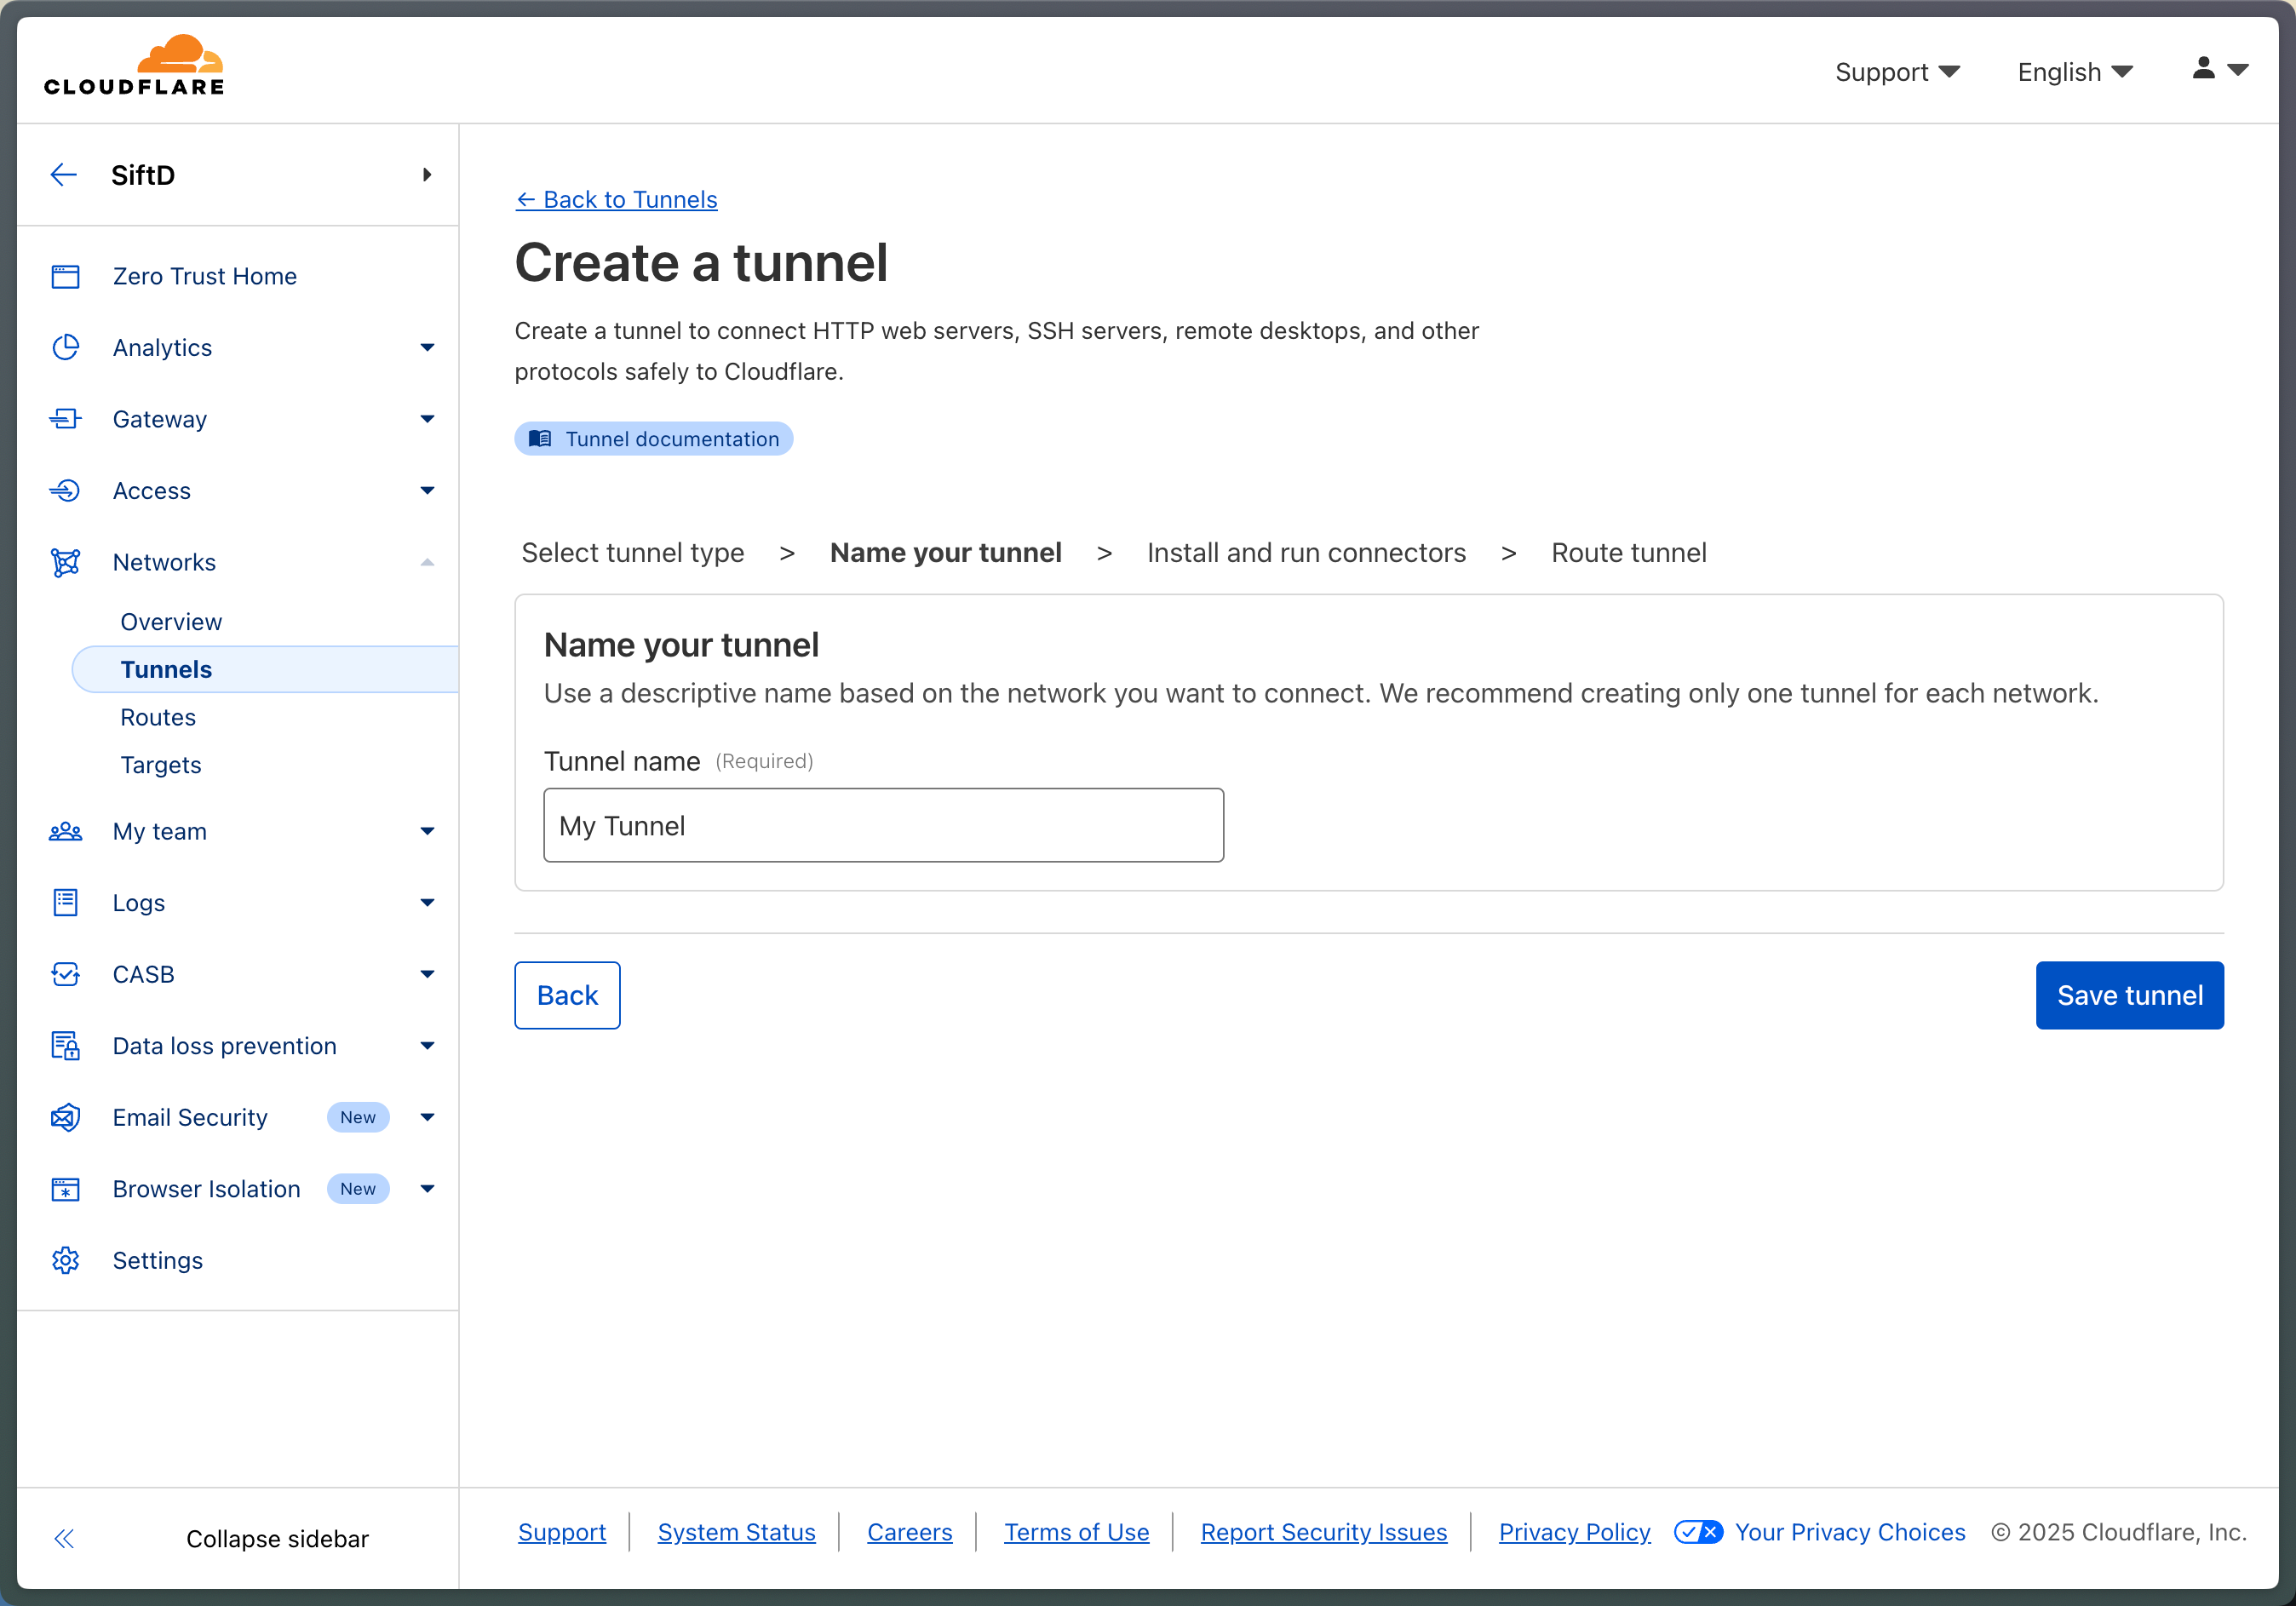Select the My team icon
This screenshot has height=1606, width=2296.
(x=65, y=831)
